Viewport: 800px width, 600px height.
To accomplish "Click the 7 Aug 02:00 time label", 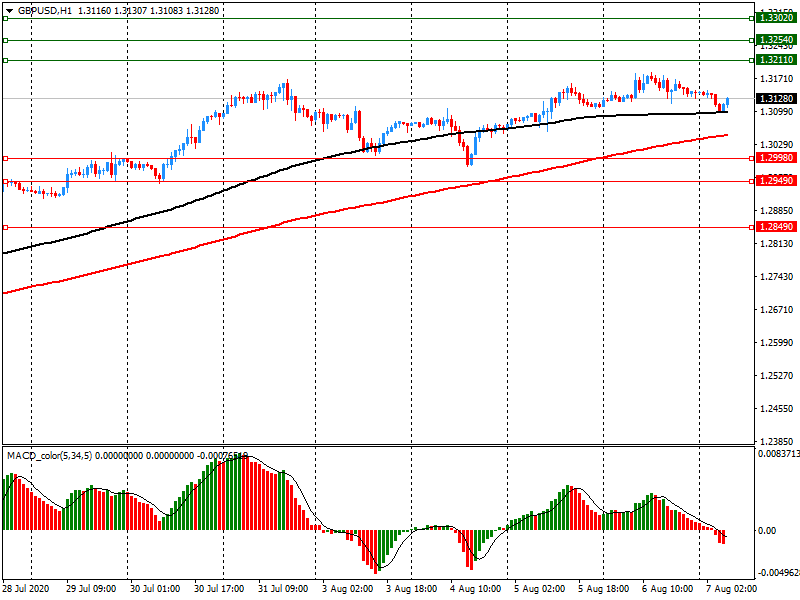I will [731, 589].
